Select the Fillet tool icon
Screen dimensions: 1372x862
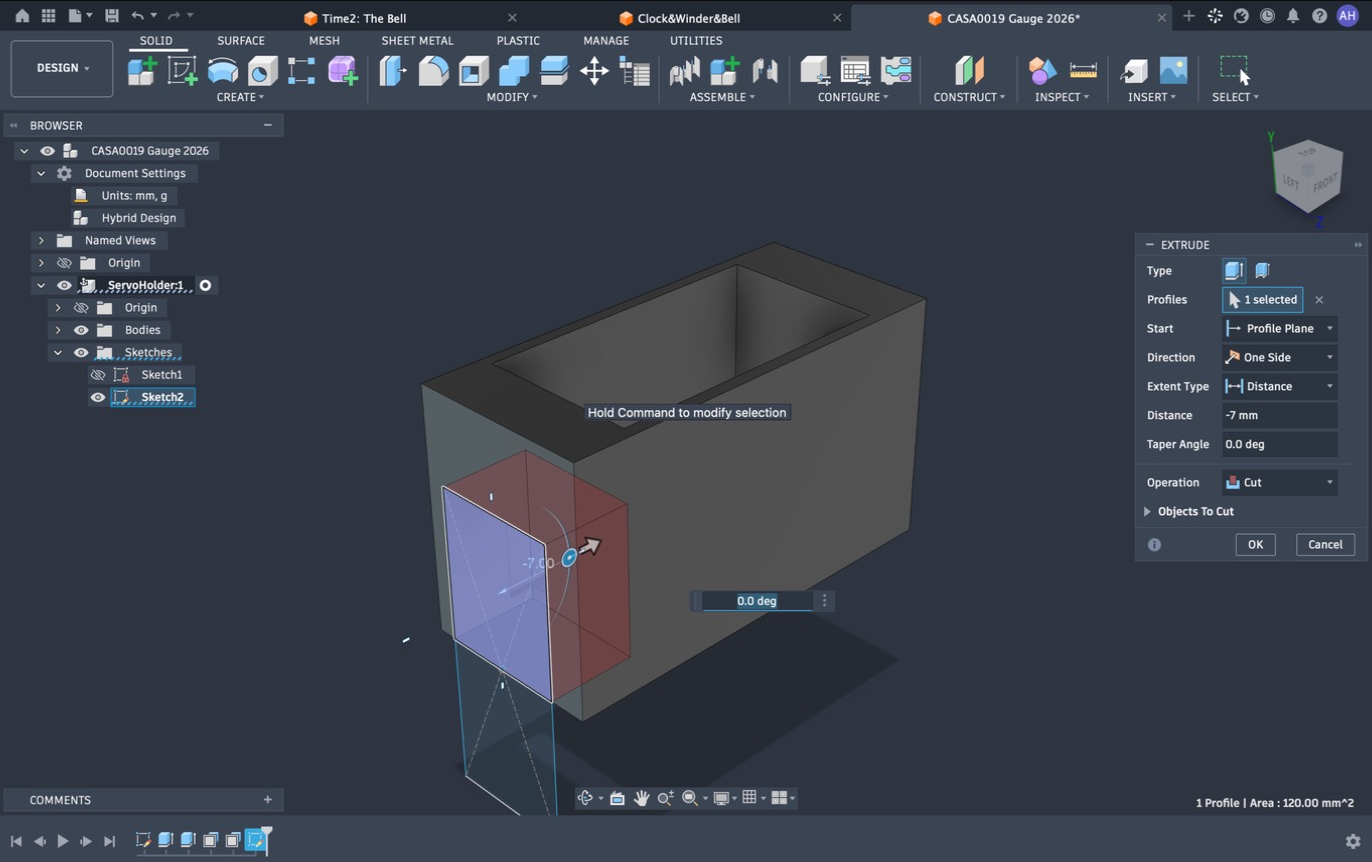click(x=433, y=70)
